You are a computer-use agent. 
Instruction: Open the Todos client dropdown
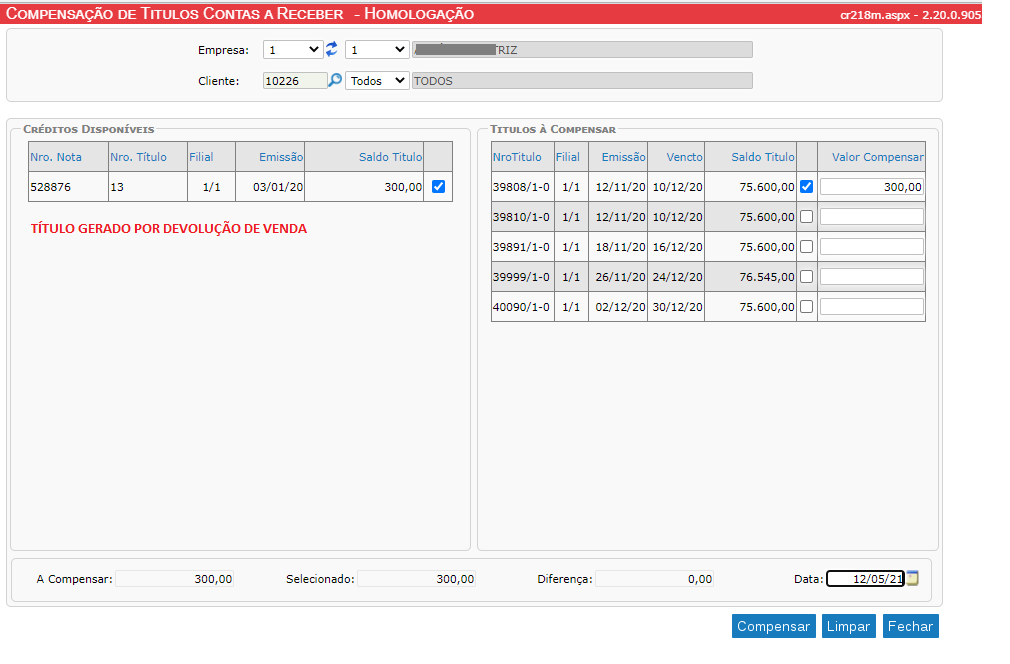pos(377,81)
